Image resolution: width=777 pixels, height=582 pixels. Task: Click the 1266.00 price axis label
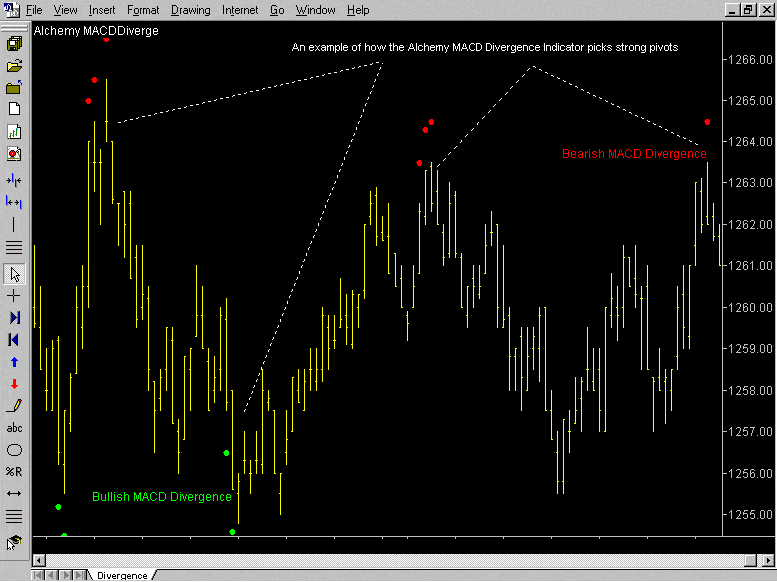click(750, 59)
